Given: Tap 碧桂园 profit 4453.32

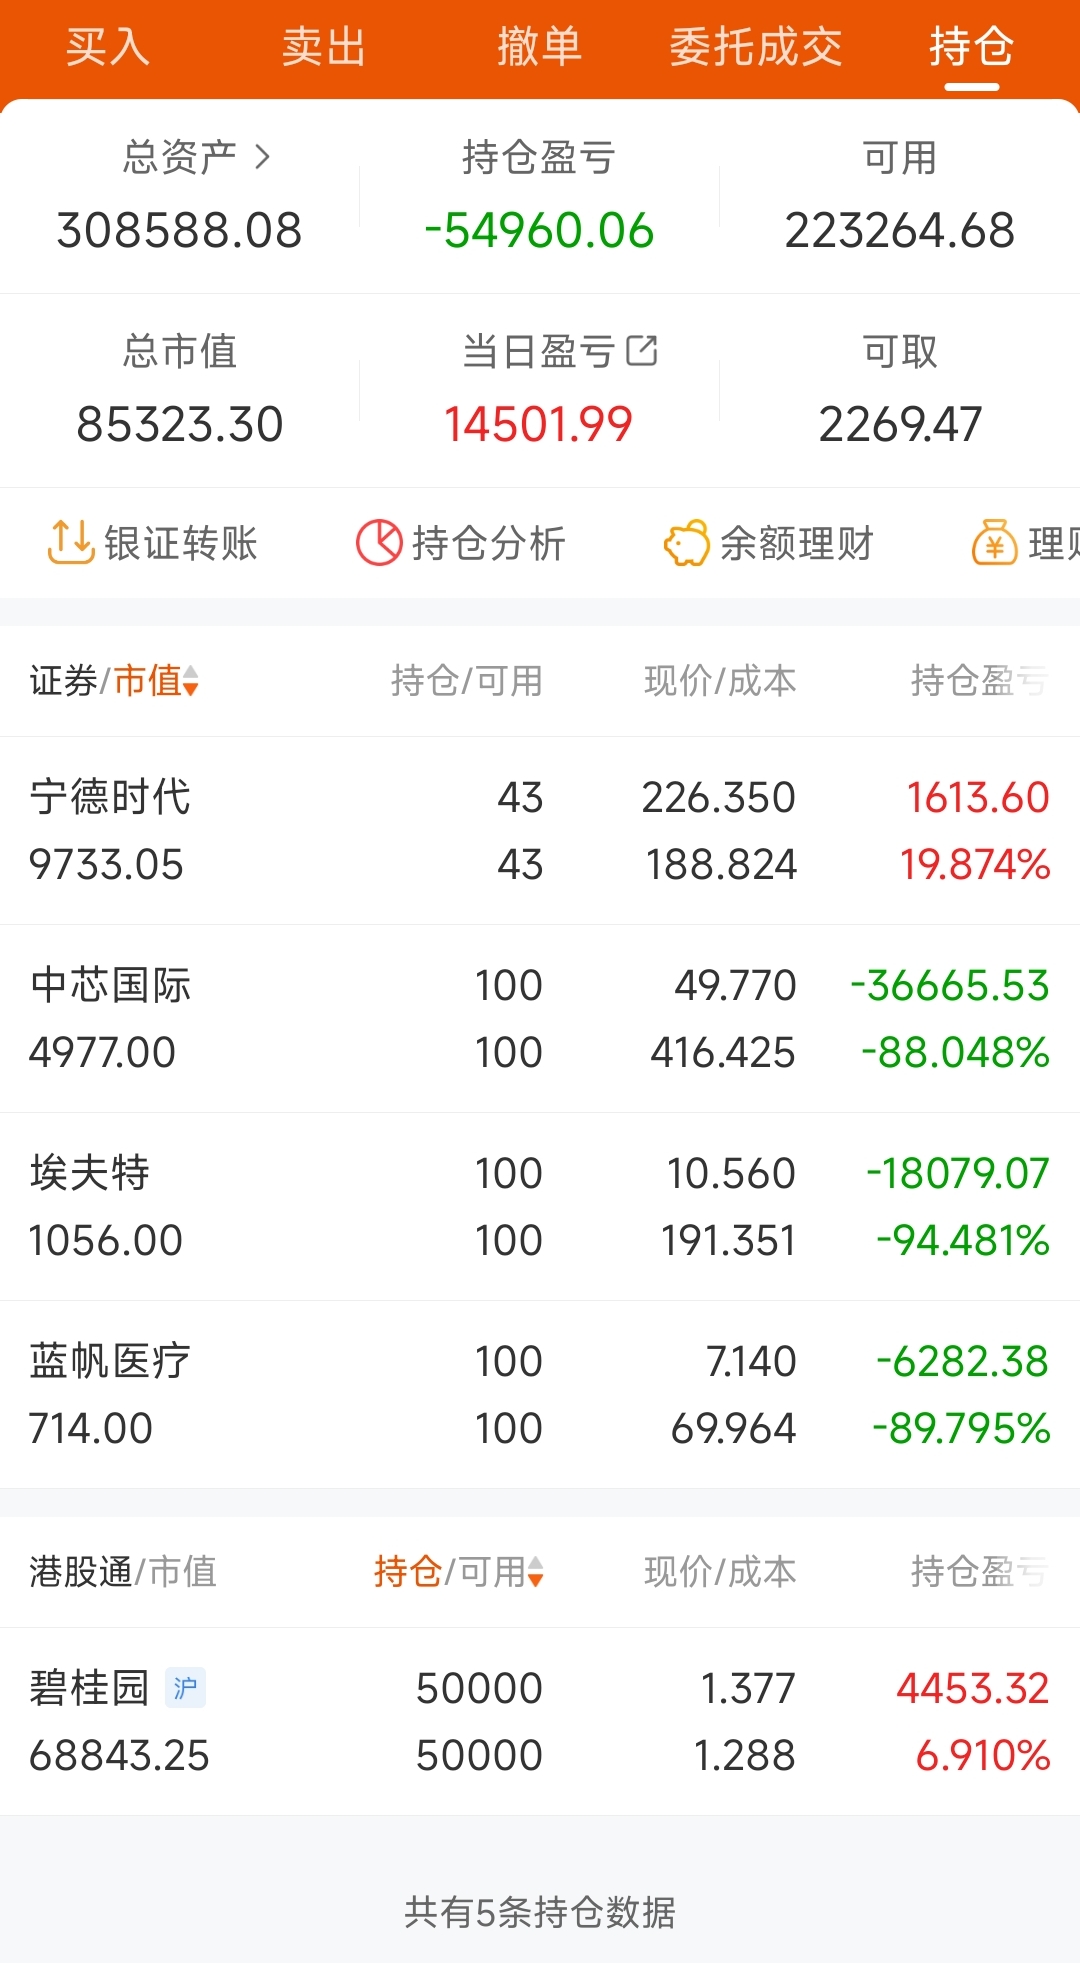Looking at the screenshot, I should pos(973,1689).
